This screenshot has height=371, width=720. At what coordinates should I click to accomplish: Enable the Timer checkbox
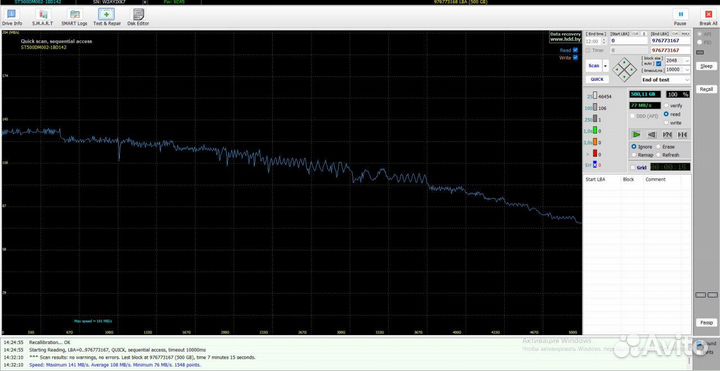point(588,50)
